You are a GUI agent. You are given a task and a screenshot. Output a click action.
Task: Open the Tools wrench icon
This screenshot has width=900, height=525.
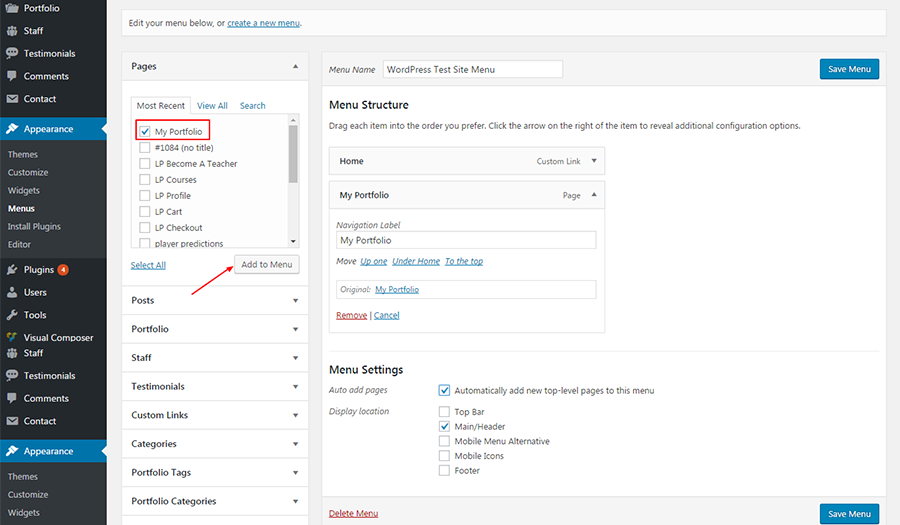pos(12,314)
